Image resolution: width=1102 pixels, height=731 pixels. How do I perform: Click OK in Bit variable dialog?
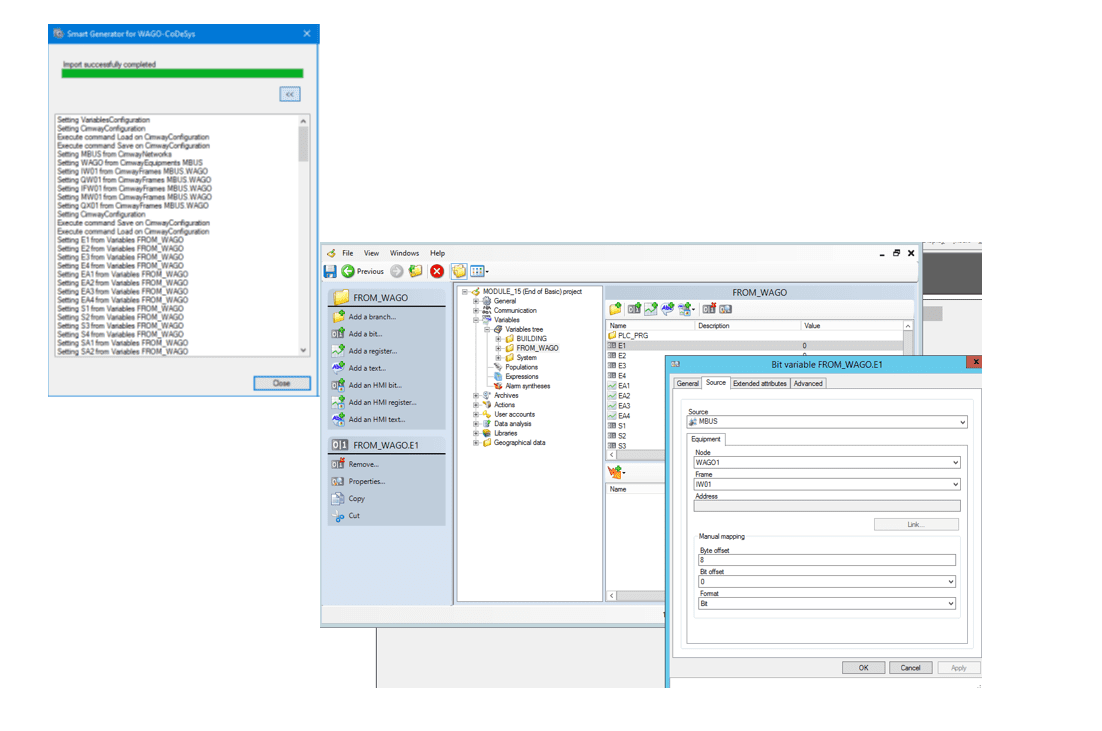point(862,667)
